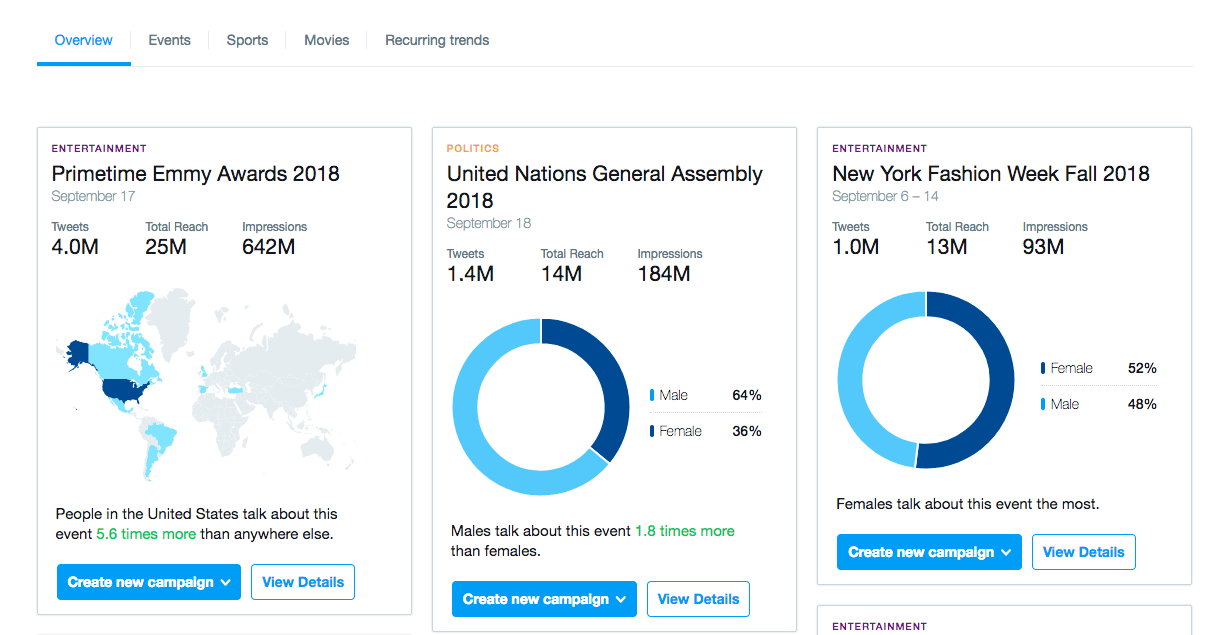View Details of United Nations General Assembly
Image resolution: width=1214 pixels, height=635 pixels.
click(698, 599)
